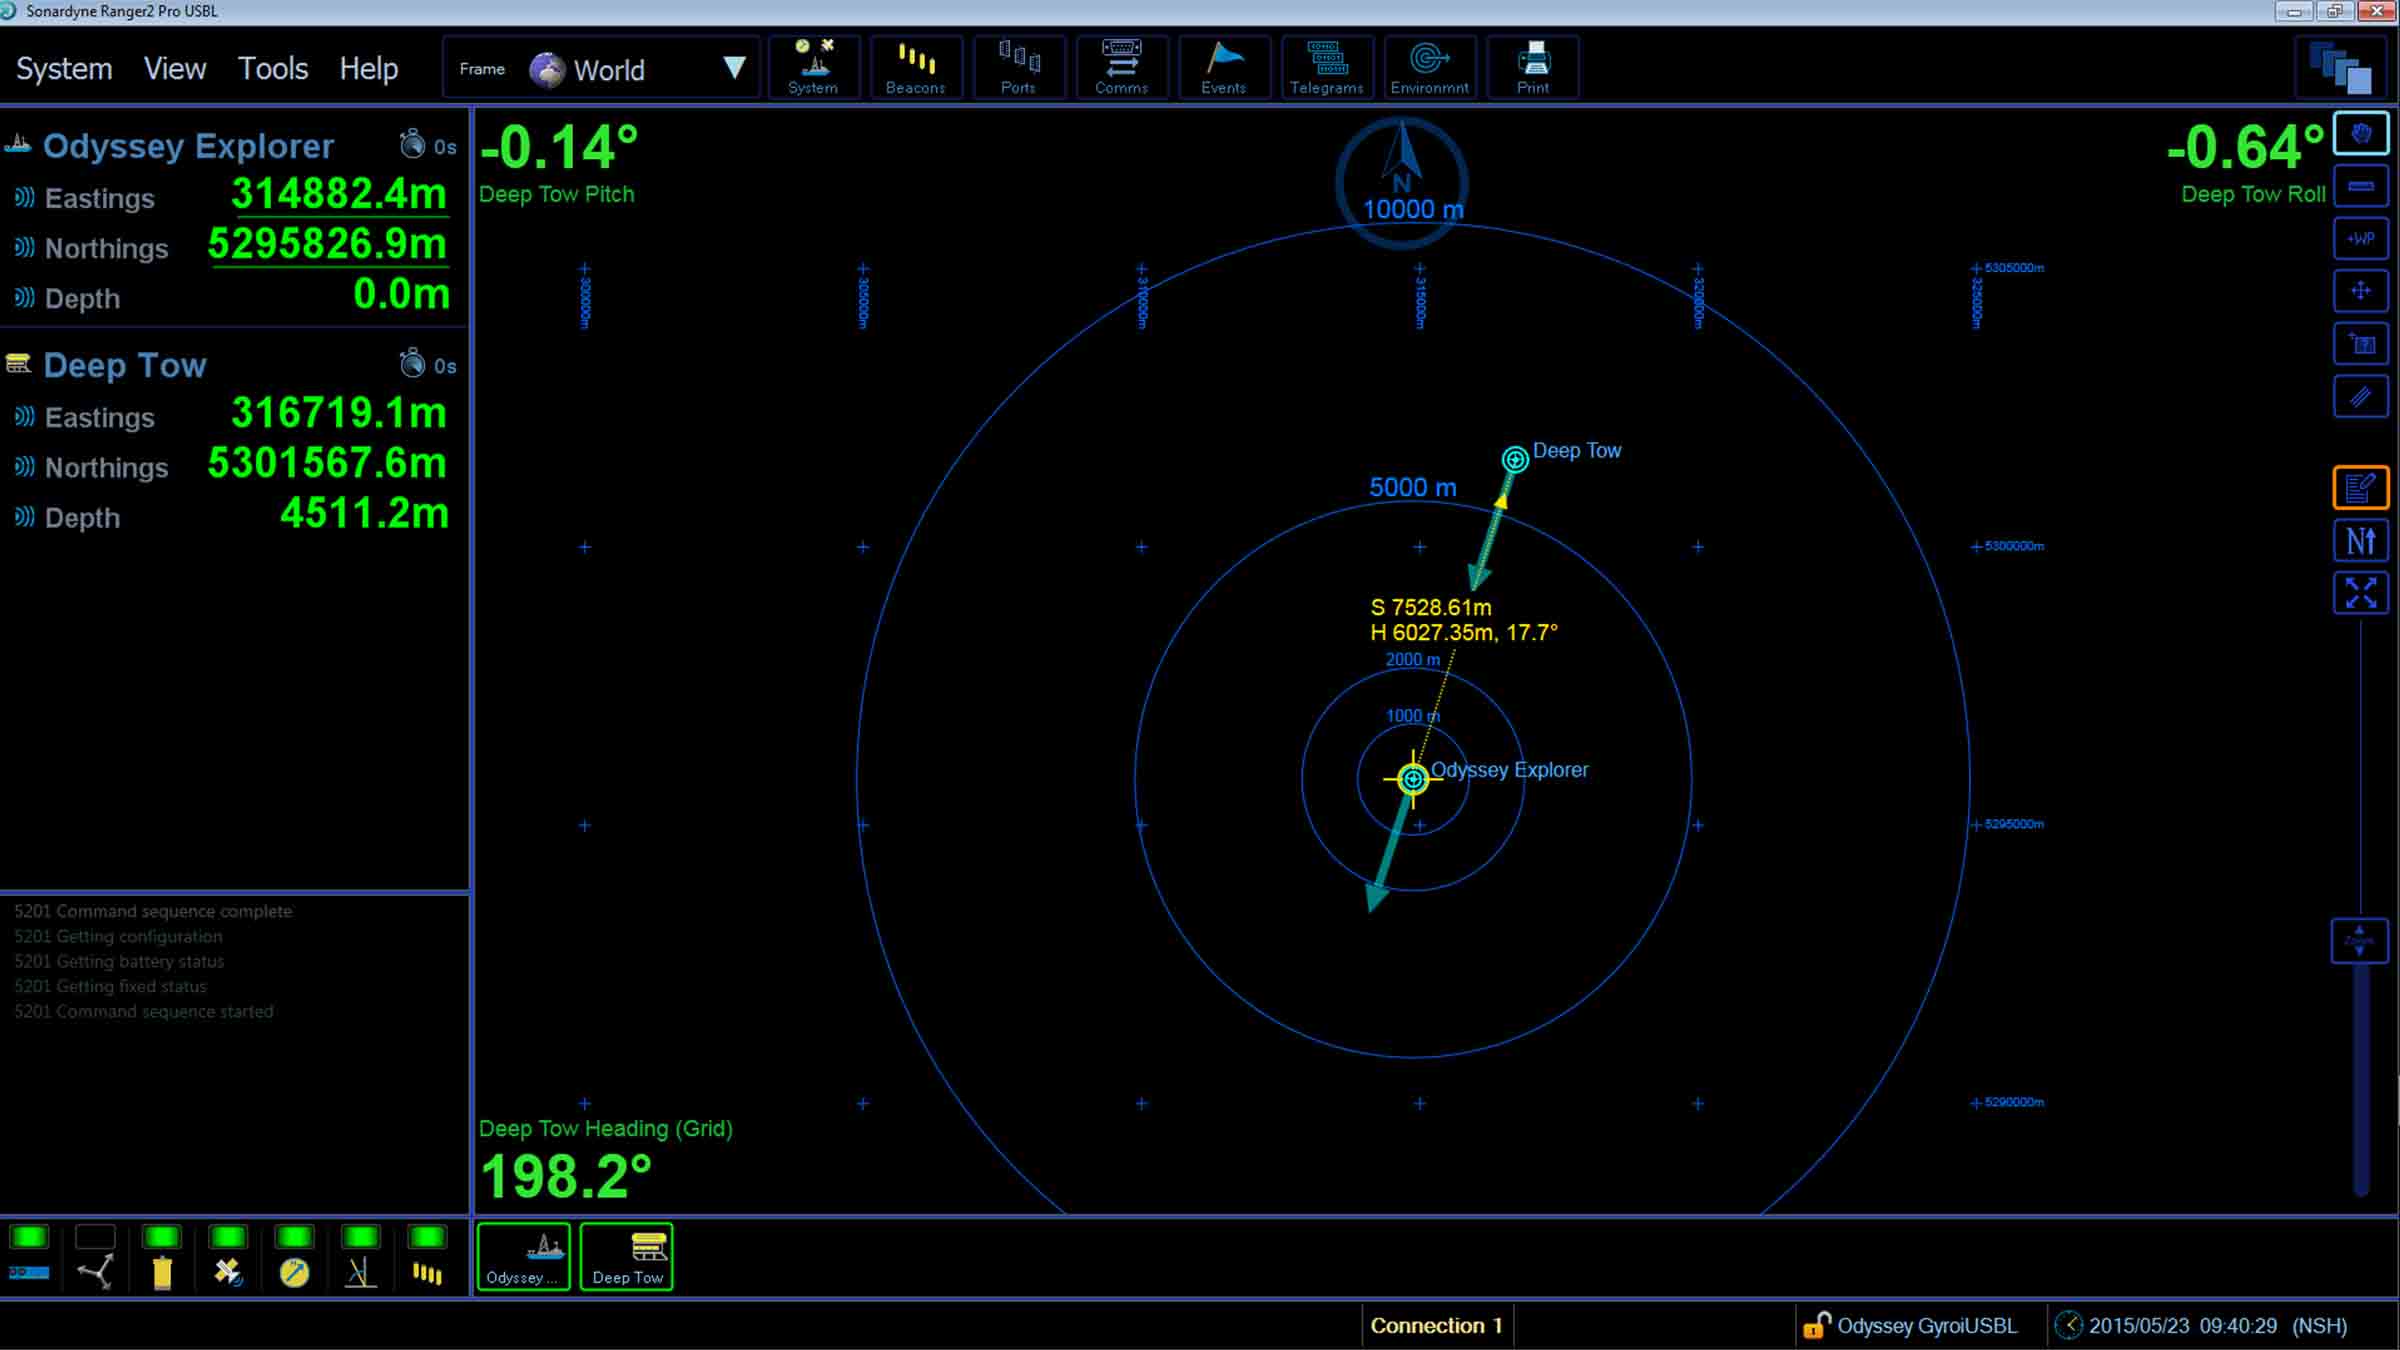This screenshot has height=1350, width=2400.
Task: Click green indicator above GPS satellite icon
Action: pyautogui.click(x=228, y=1237)
